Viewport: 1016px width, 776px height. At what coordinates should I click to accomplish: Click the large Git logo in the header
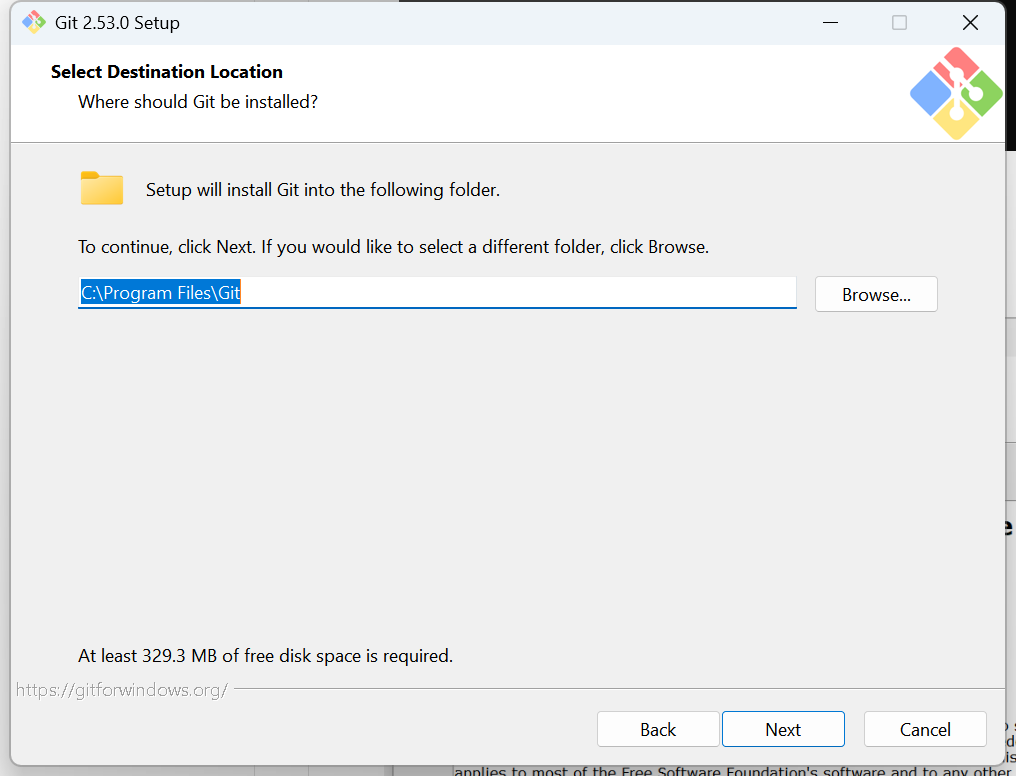tap(956, 93)
